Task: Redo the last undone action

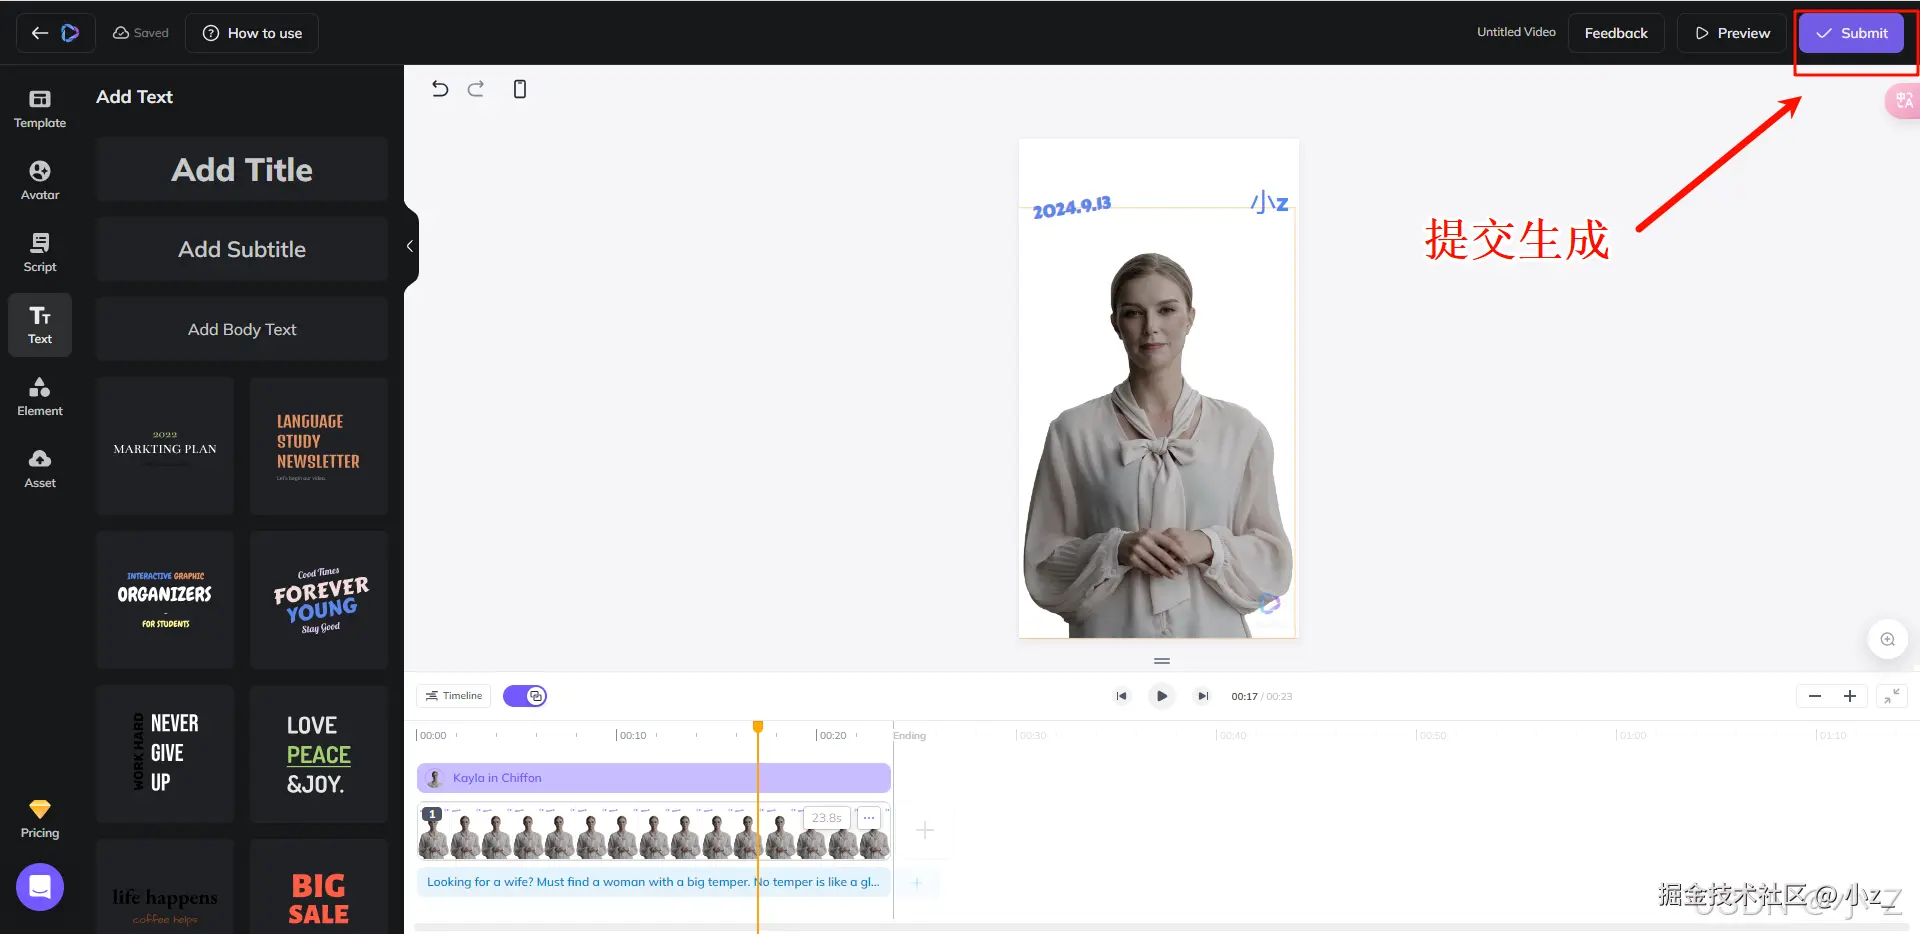Action: point(476,89)
